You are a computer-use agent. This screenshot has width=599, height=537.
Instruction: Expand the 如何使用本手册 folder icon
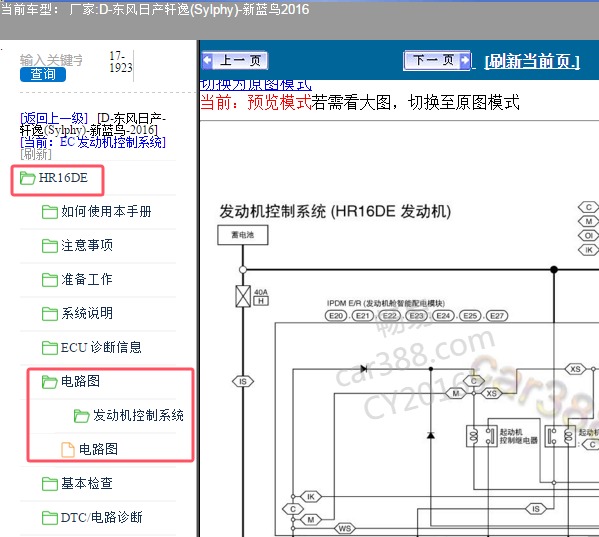coord(50,212)
